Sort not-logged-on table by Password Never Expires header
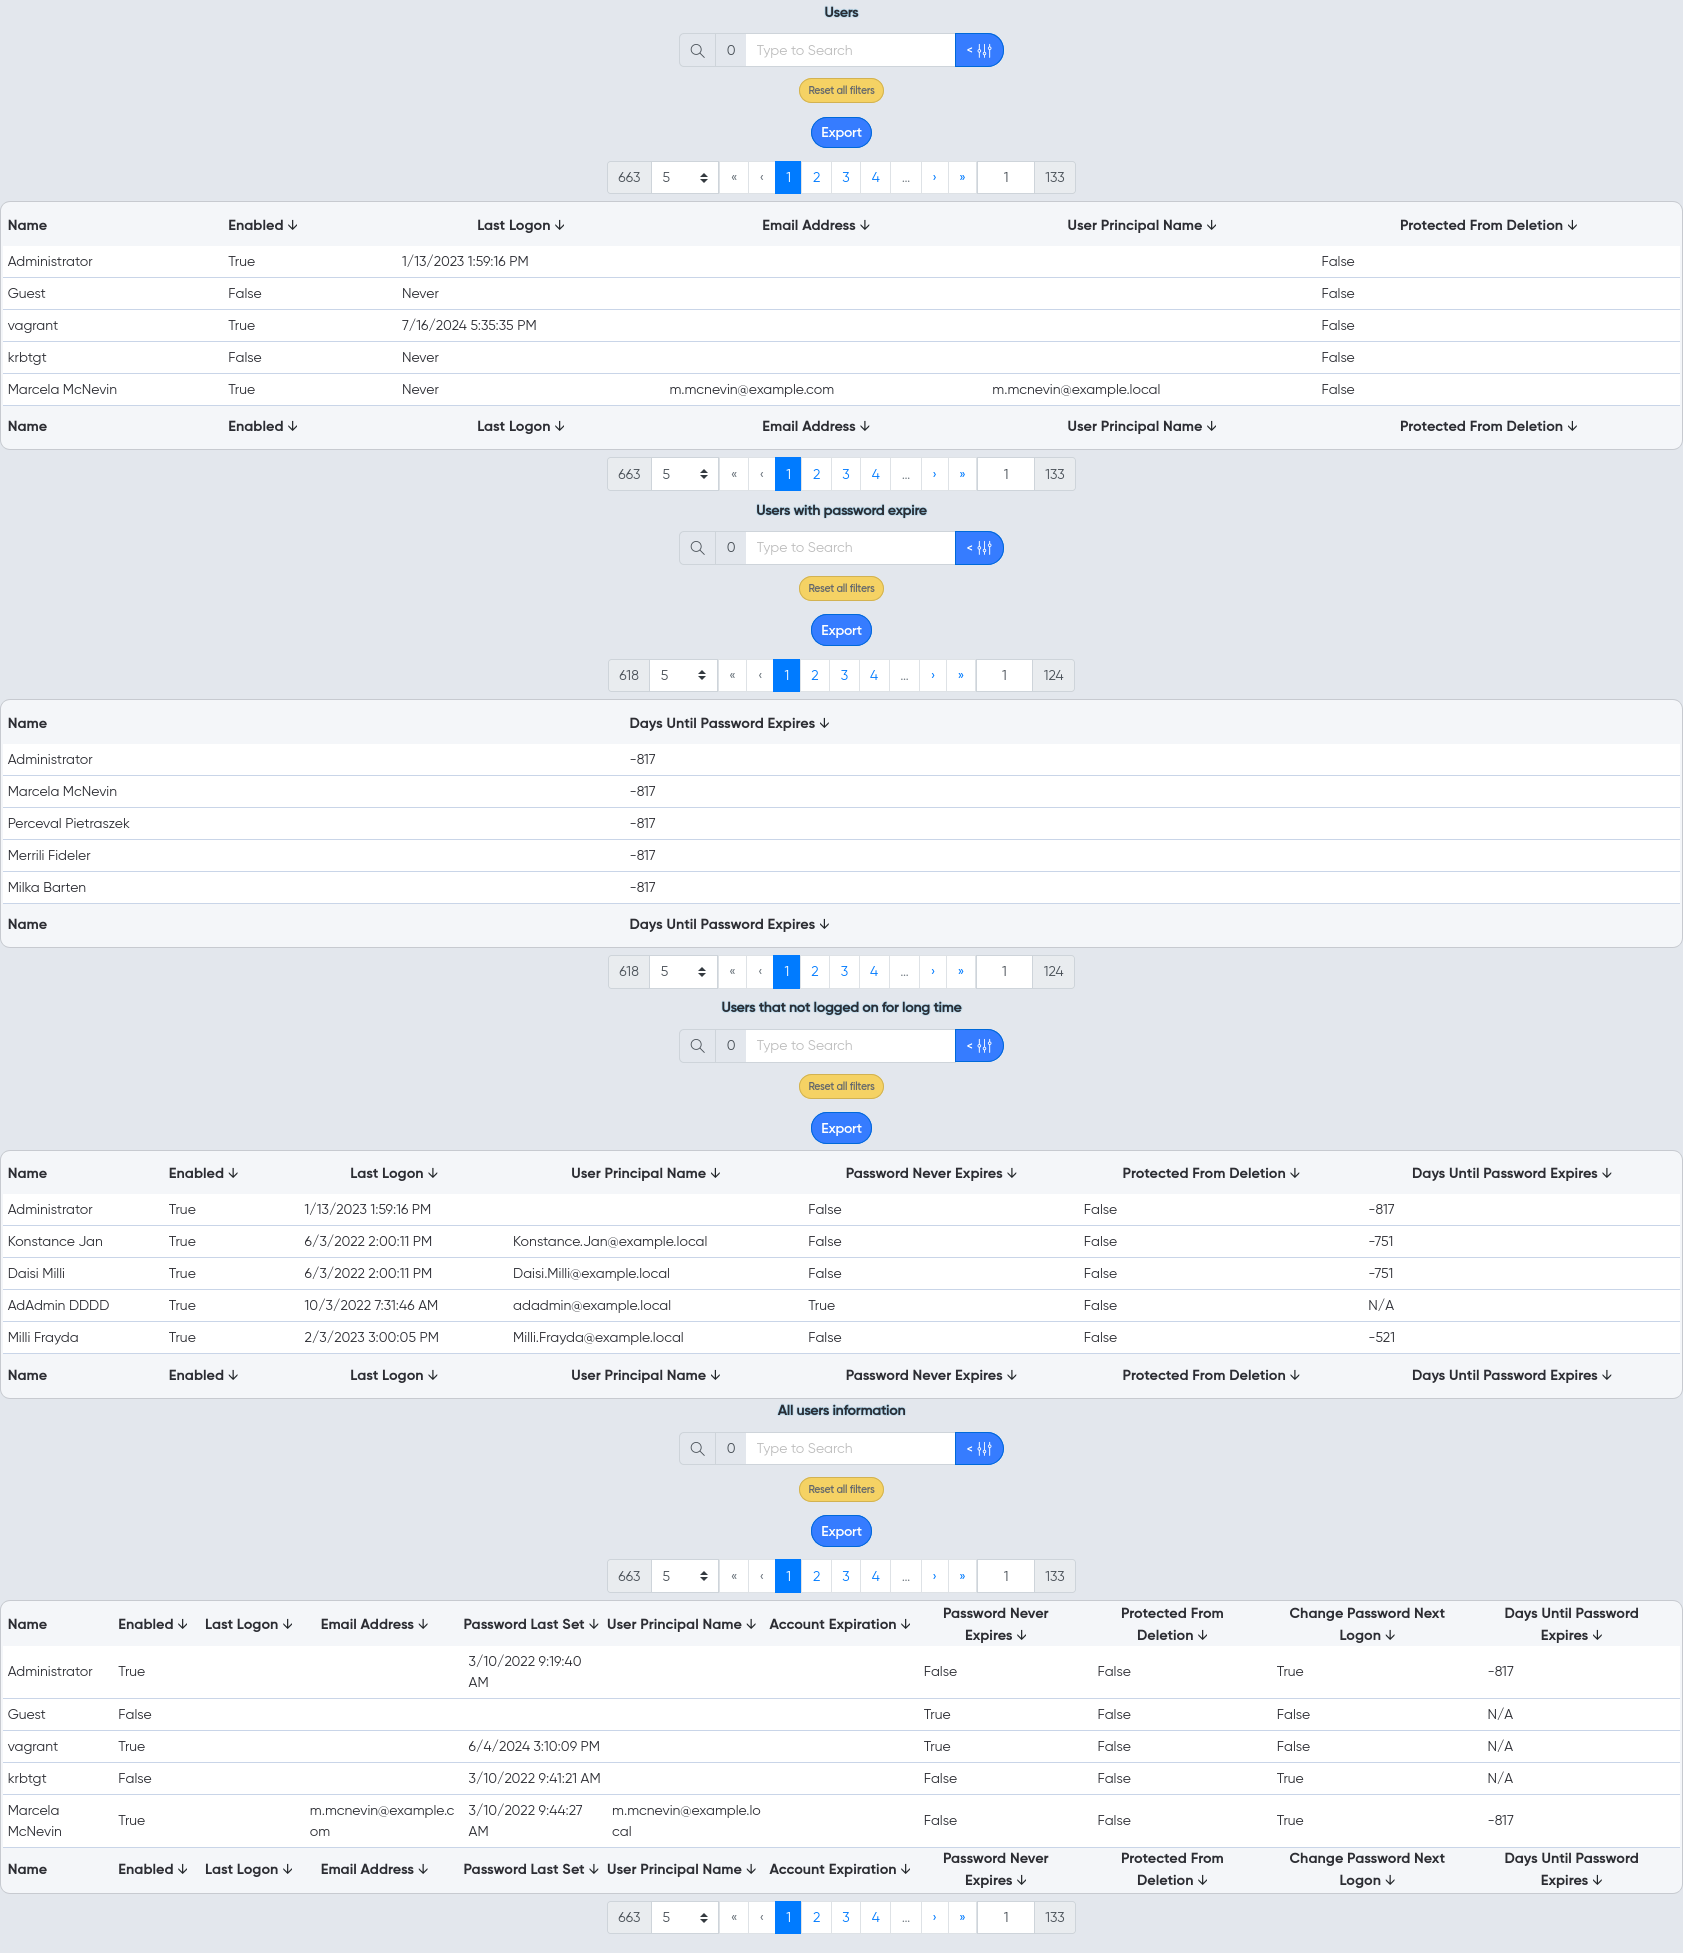The image size is (1683, 1953). coord(931,1173)
